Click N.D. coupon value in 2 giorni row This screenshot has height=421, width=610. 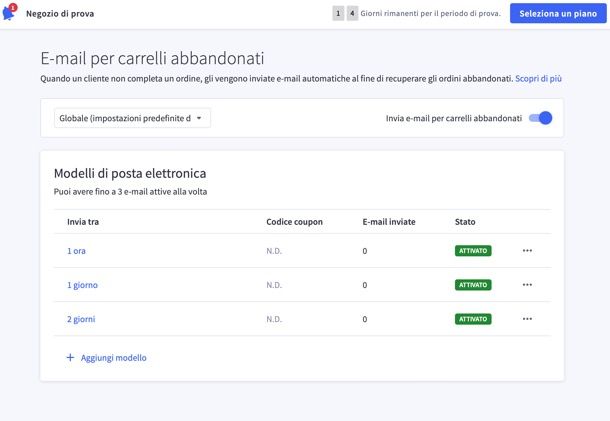[x=274, y=319]
